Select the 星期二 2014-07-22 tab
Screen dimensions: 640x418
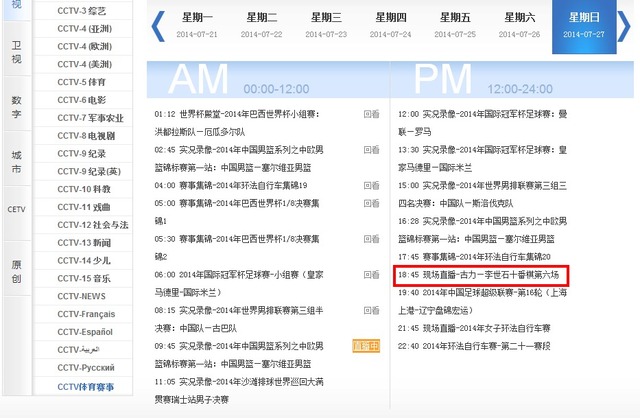click(262, 25)
